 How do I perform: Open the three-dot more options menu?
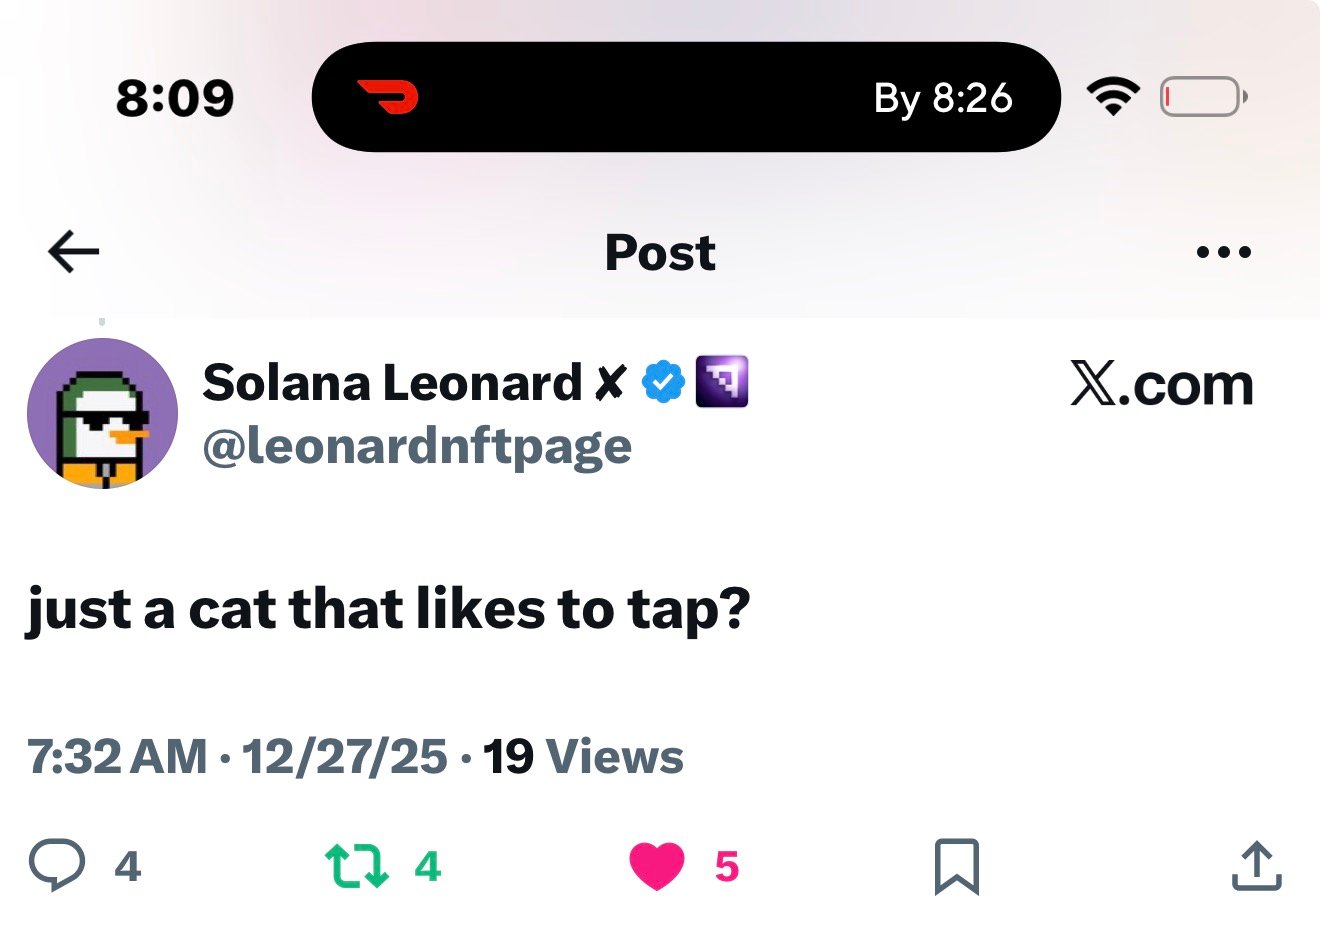[x=1223, y=252]
